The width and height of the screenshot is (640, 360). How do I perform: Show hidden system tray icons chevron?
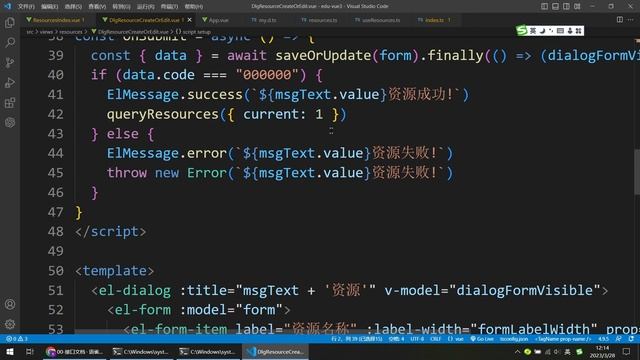pos(517,351)
